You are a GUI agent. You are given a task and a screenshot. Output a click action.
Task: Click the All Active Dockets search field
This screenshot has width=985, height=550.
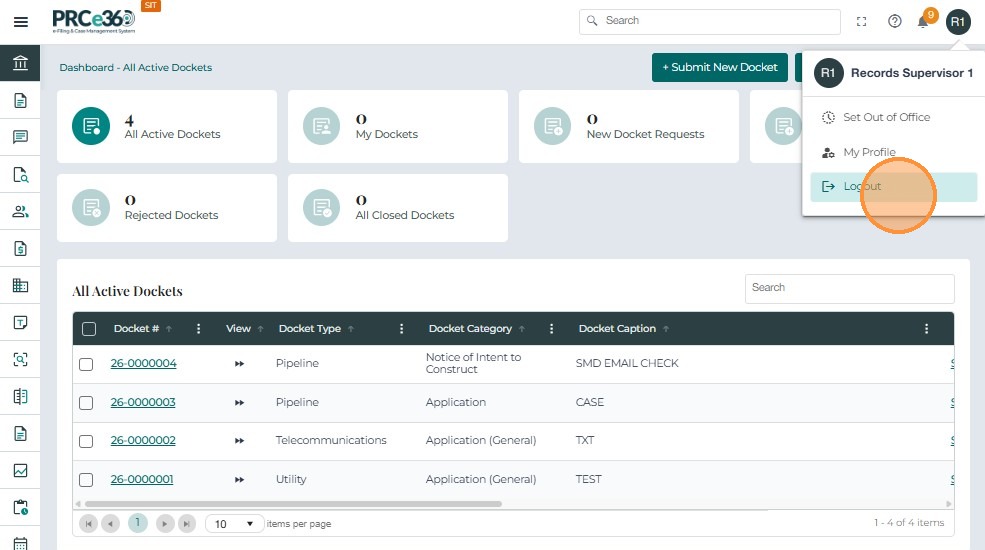[x=849, y=288]
